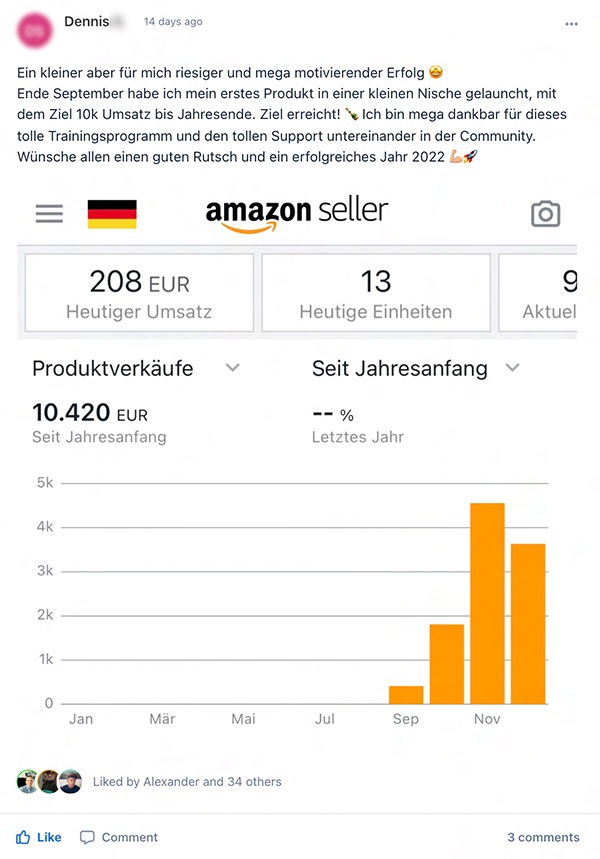Click the Comment speech bubble icon

click(x=87, y=838)
